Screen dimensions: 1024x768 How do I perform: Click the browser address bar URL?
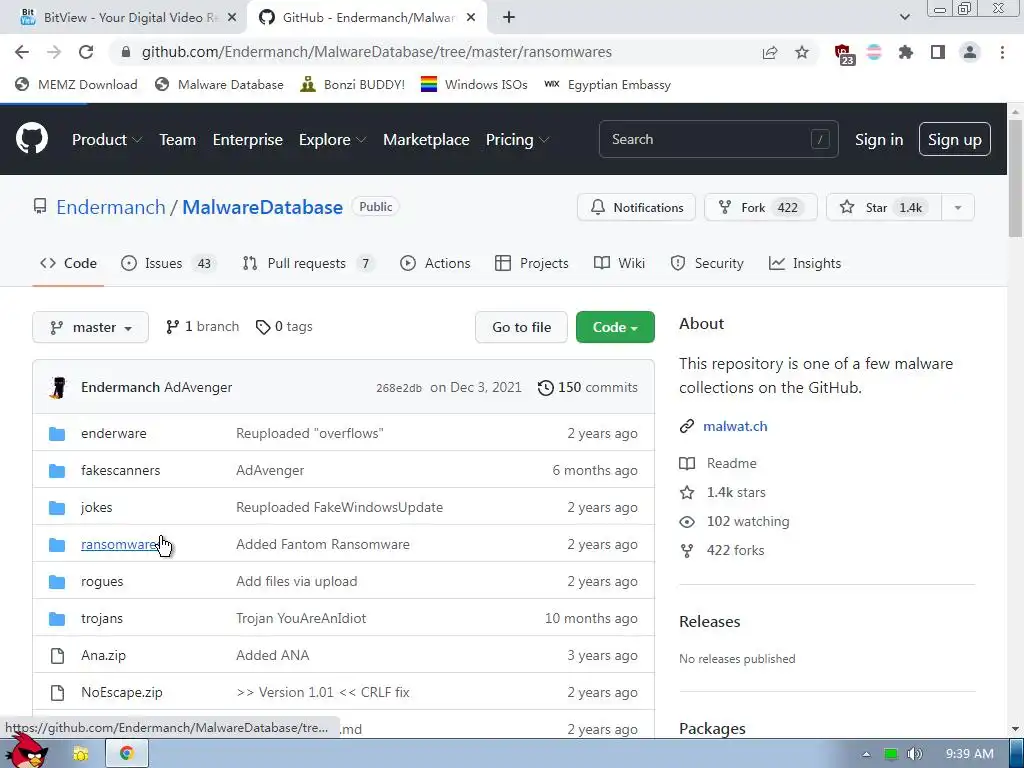pyautogui.click(x=377, y=52)
